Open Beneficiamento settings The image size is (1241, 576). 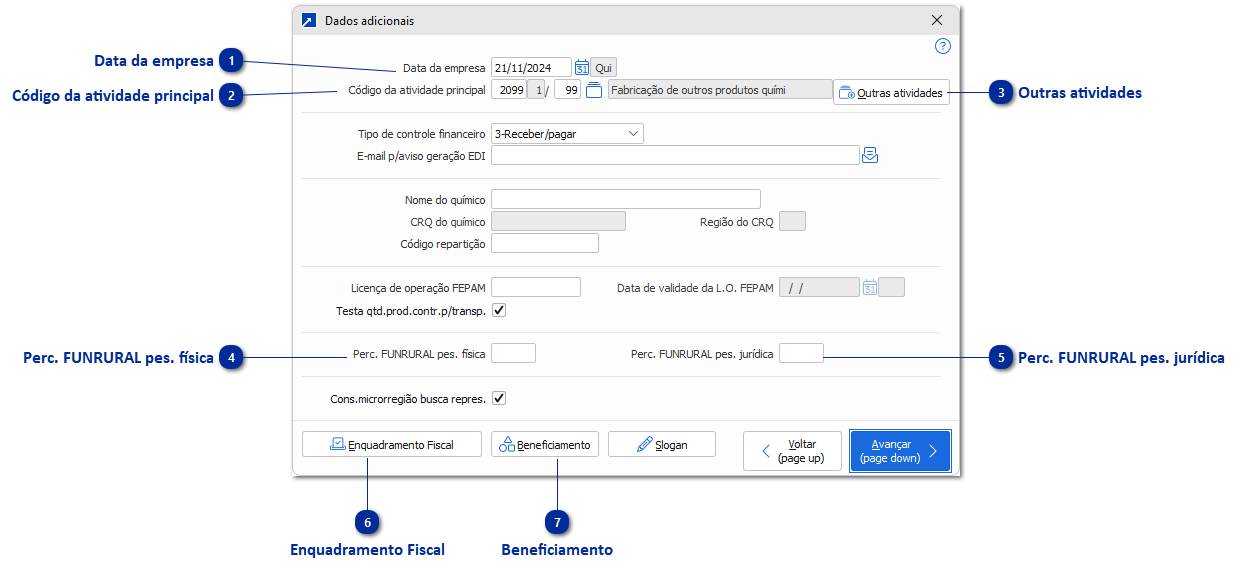tap(545, 445)
